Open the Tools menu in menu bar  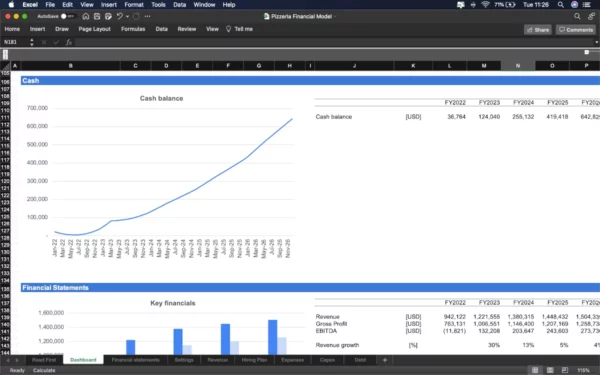pyautogui.click(x=158, y=5)
